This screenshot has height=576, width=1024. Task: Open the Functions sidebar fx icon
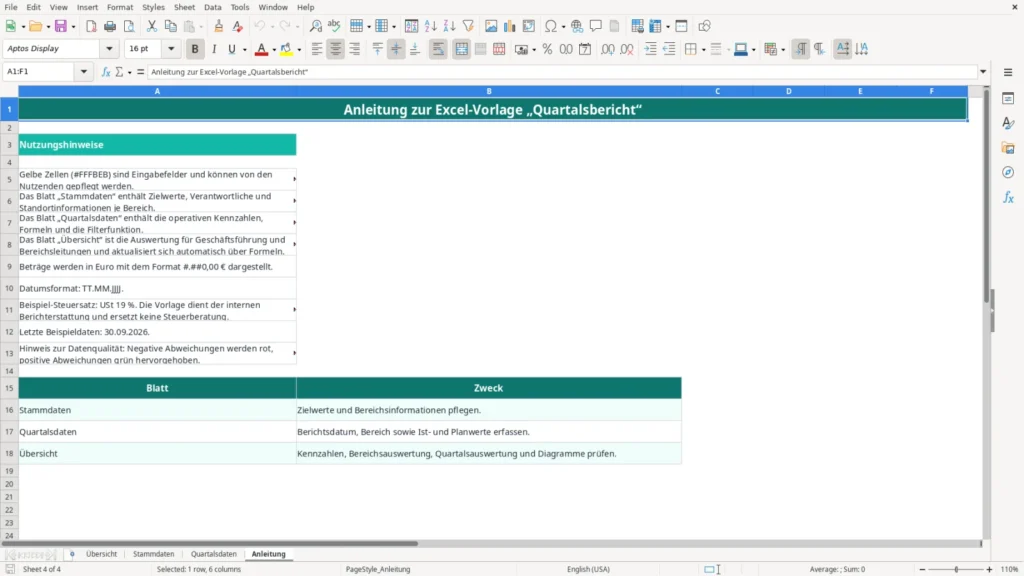tap(1008, 197)
